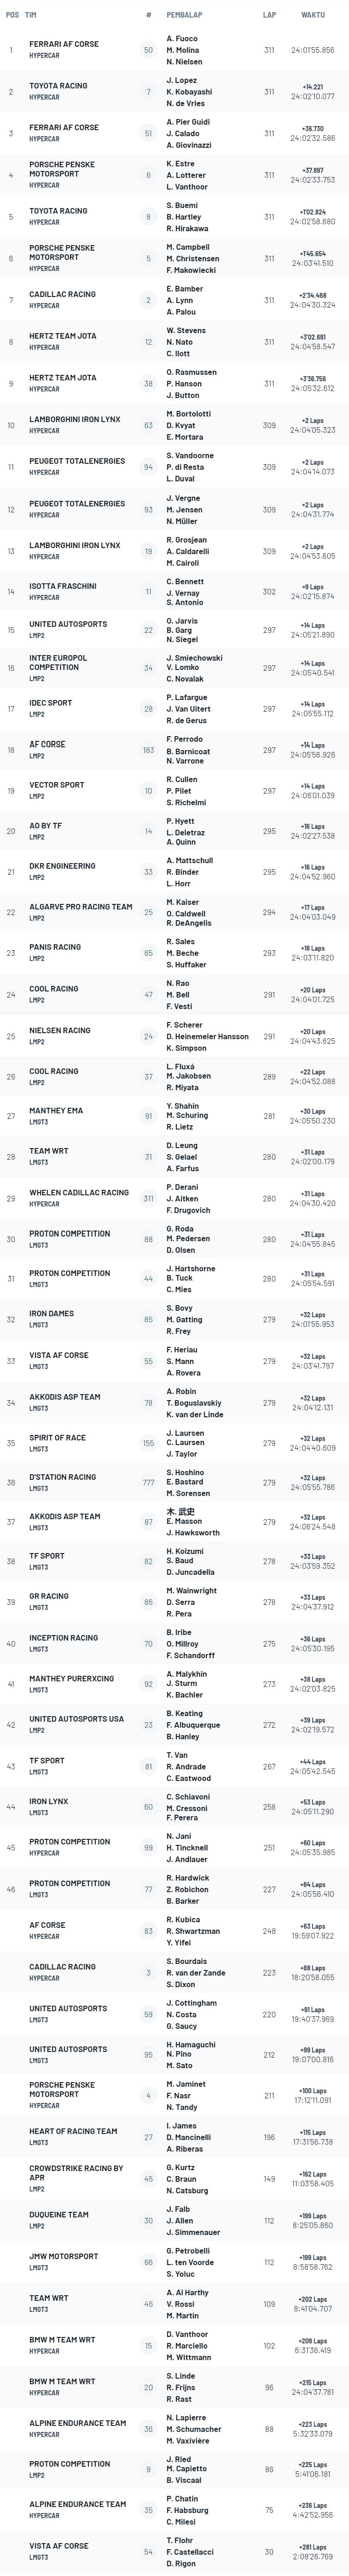
Task: Sort by the POS column header
Action: (x=12, y=15)
